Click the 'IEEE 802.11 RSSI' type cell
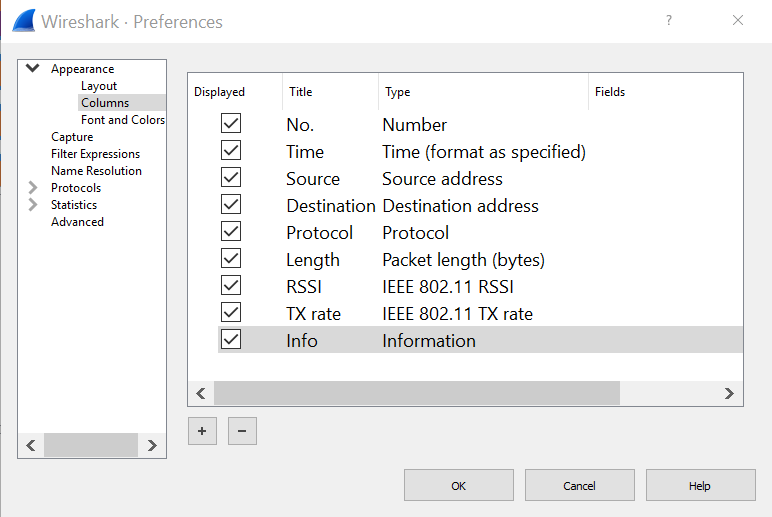 click(x=448, y=287)
